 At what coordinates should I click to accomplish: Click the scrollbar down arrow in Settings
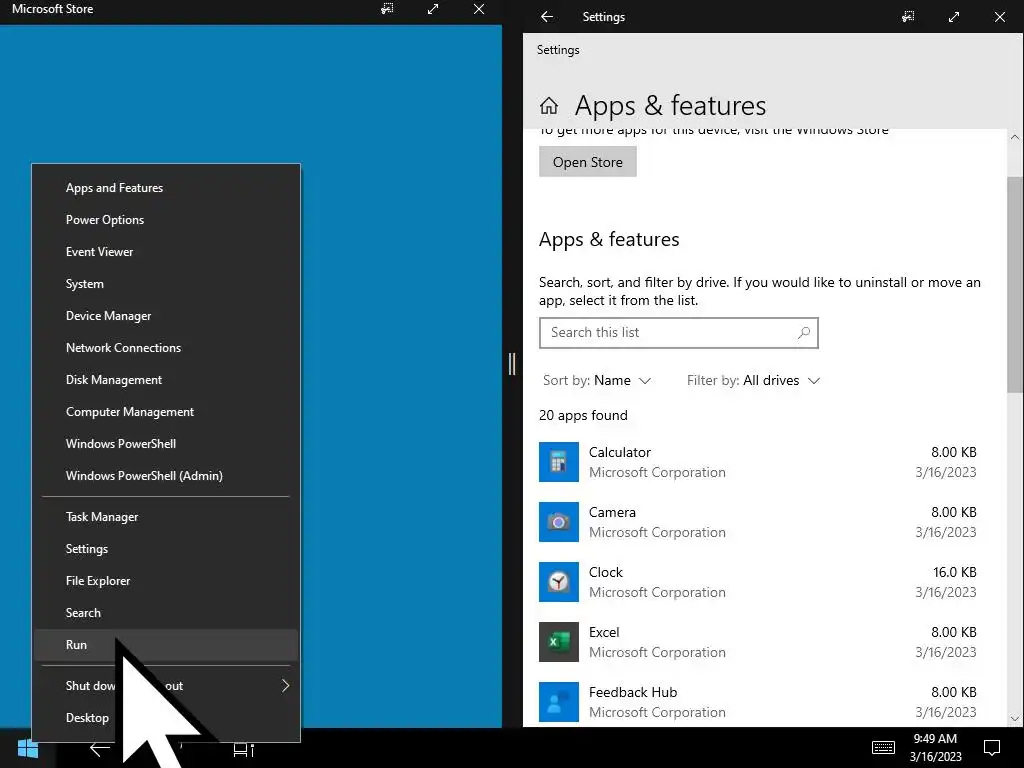[1015, 719]
